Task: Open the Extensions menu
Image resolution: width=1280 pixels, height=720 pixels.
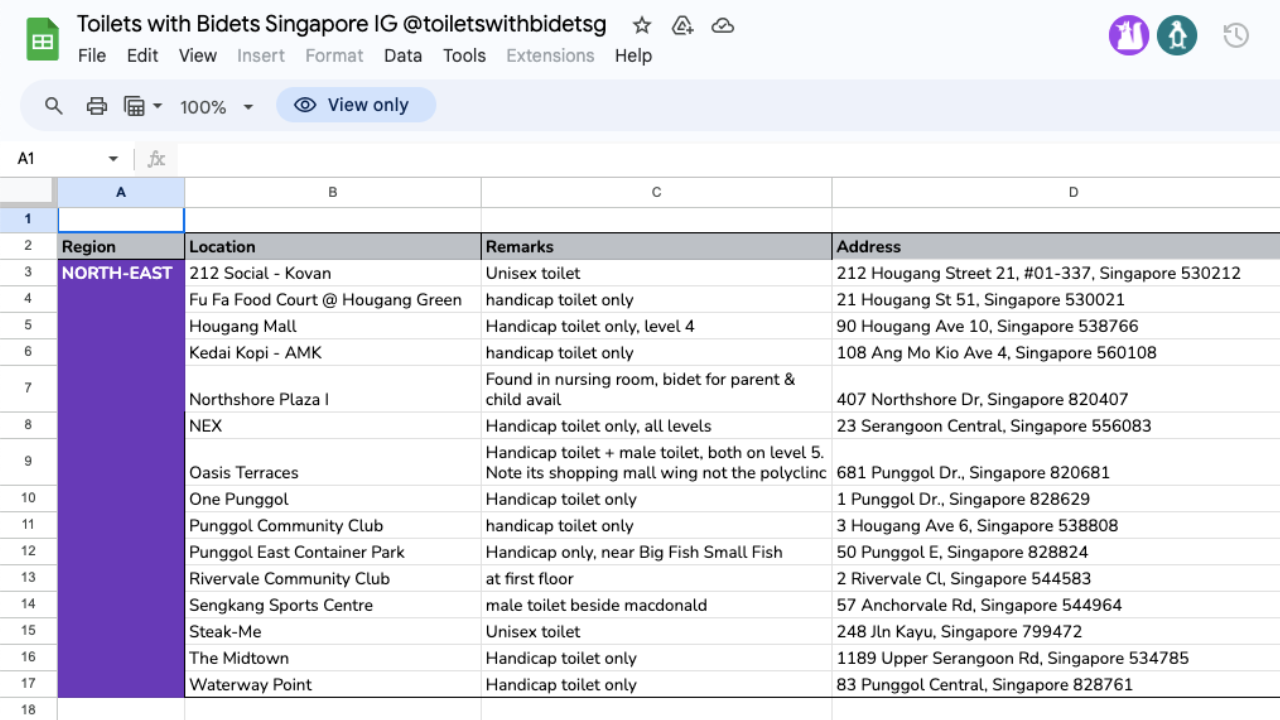Action: [x=550, y=56]
